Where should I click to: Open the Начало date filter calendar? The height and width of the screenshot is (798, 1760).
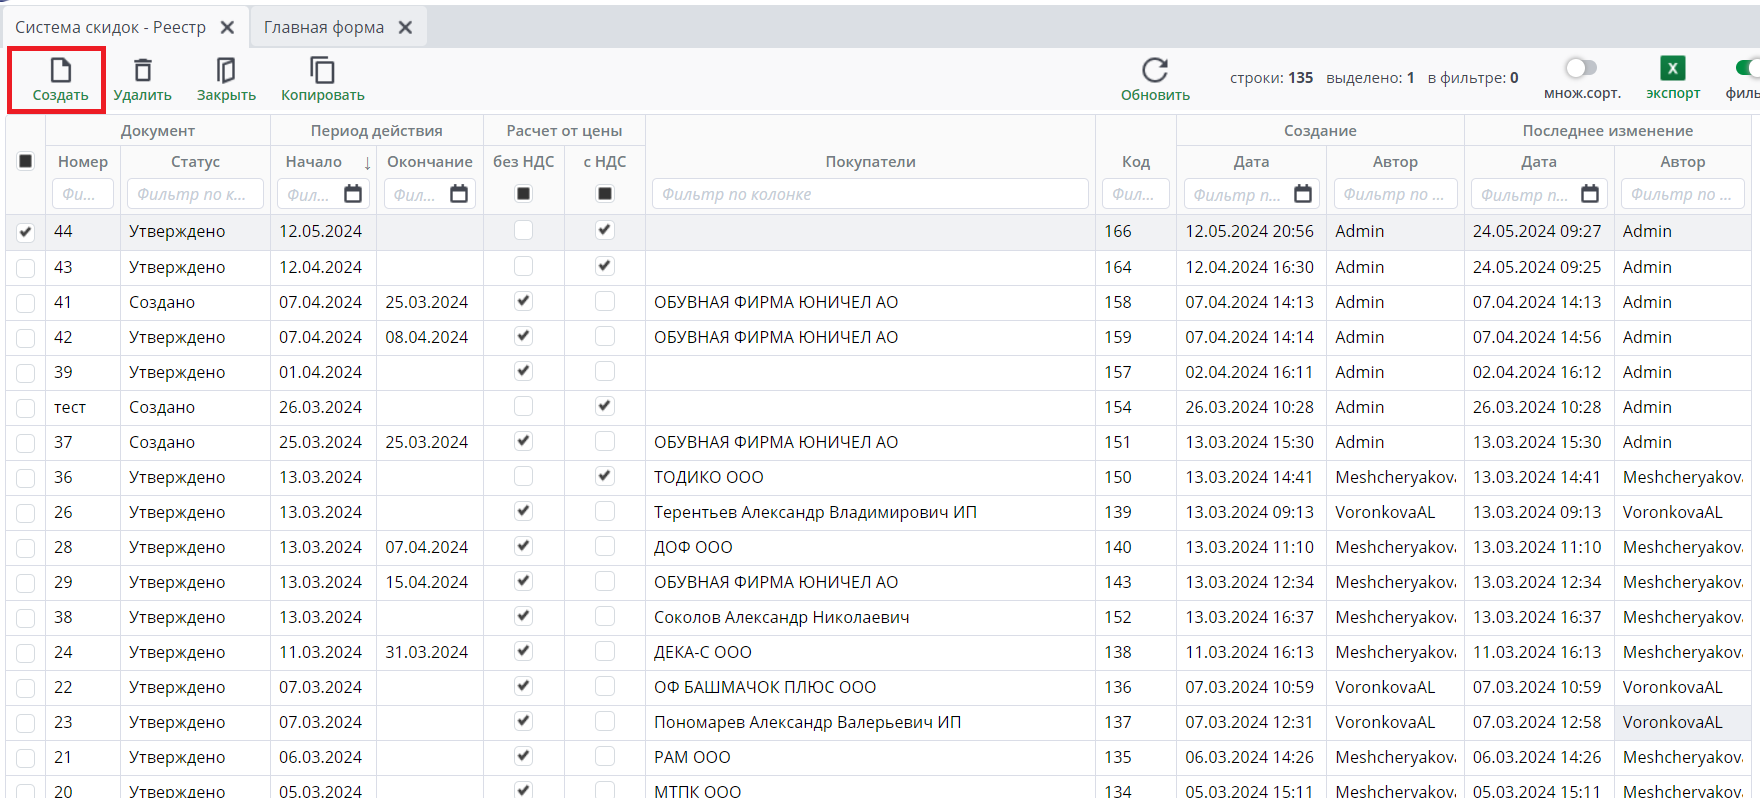(x=353, y=194)
